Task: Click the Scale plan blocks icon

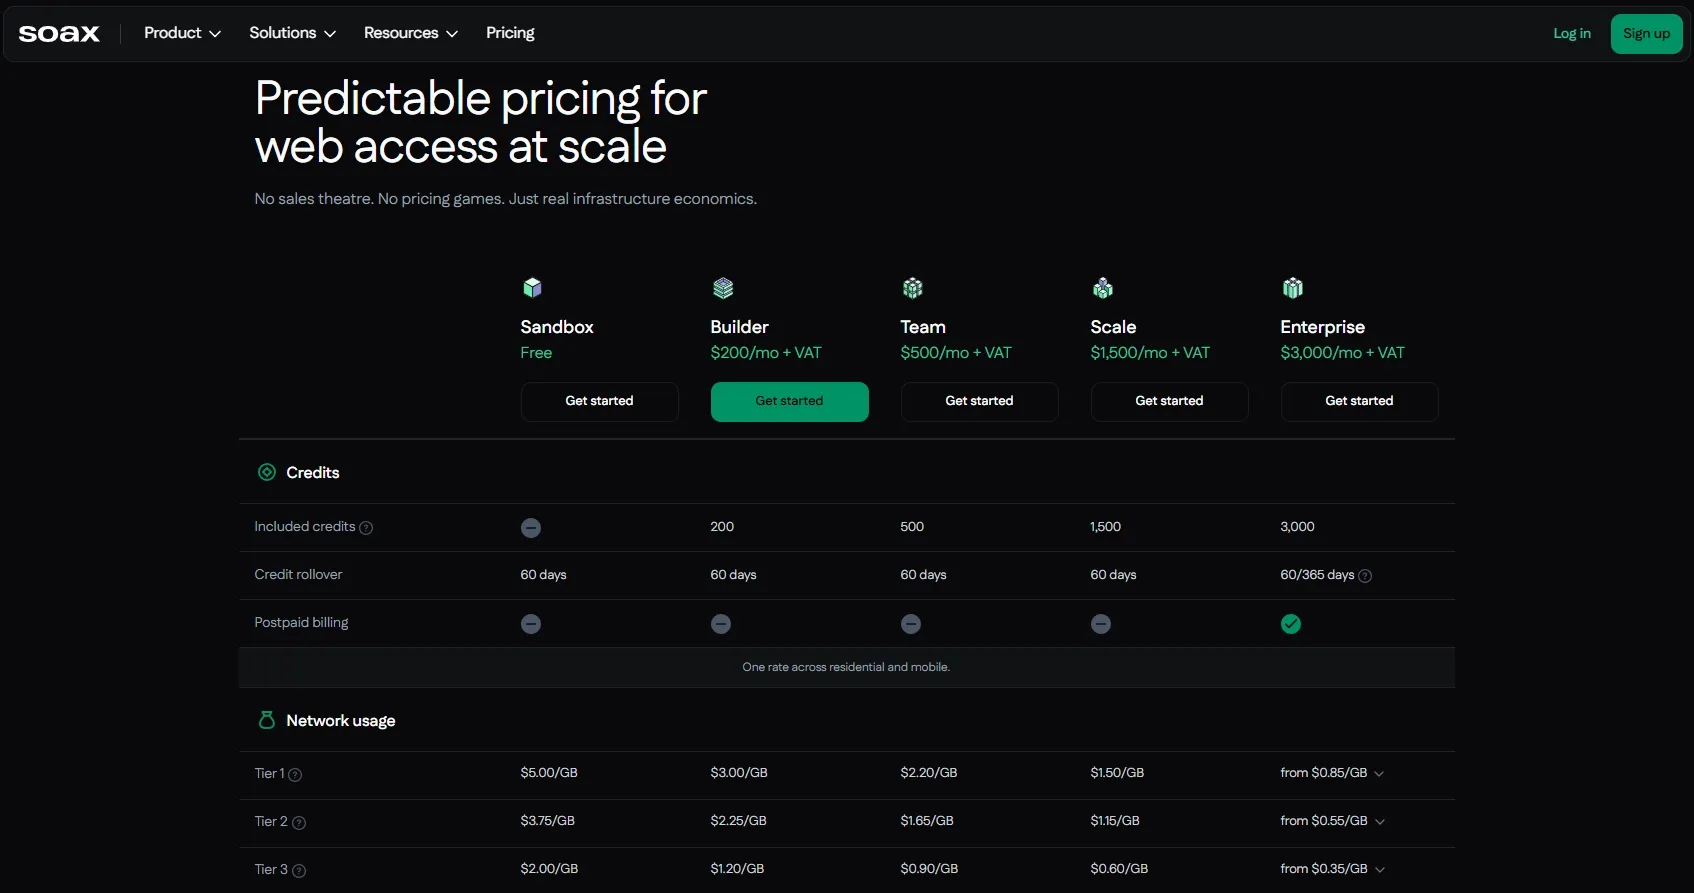Action: (x=1103, y=288)
